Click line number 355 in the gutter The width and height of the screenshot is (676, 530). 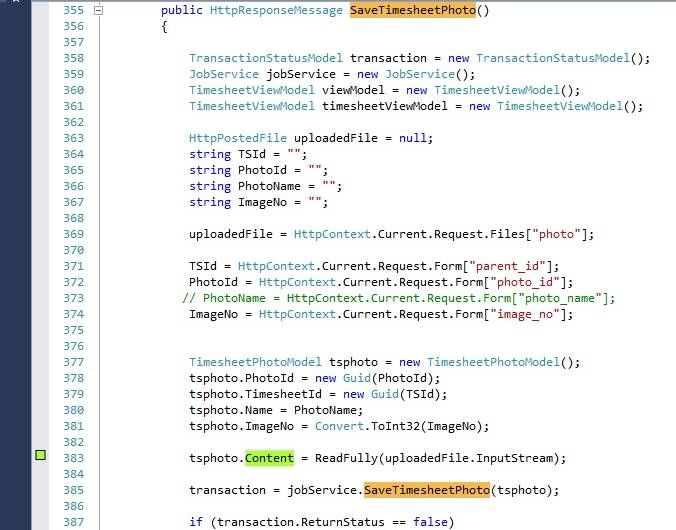[73, 11]
